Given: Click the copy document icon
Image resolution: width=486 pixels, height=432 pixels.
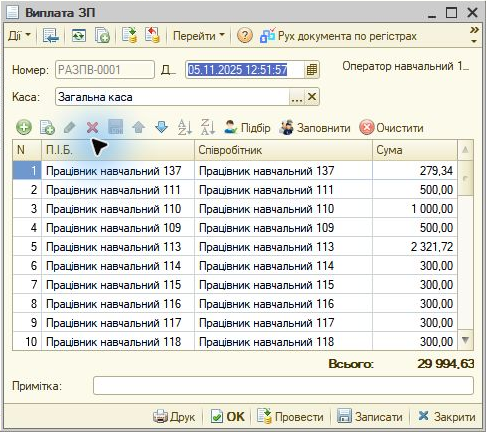Looking at the screenshot, I should 102,35.
